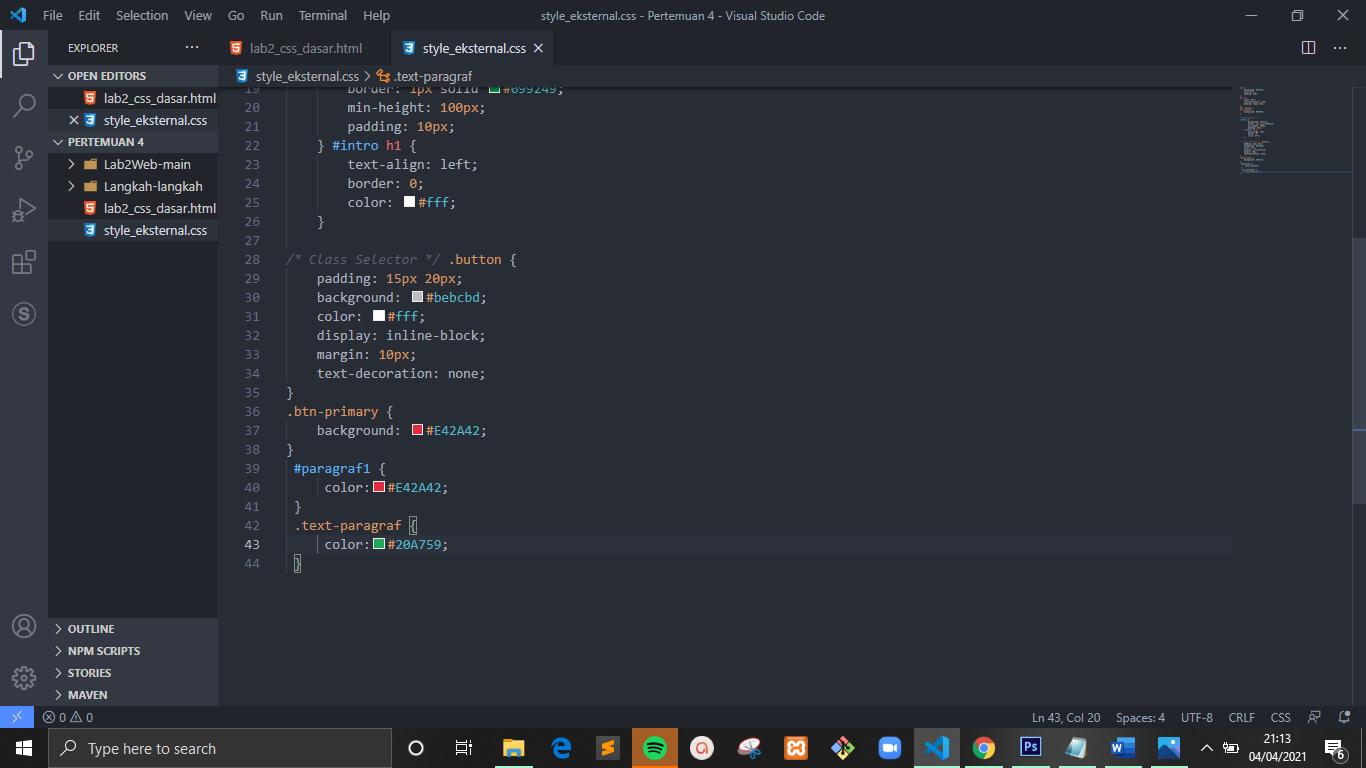Open the Run and Debug icon

coord(23,209)
